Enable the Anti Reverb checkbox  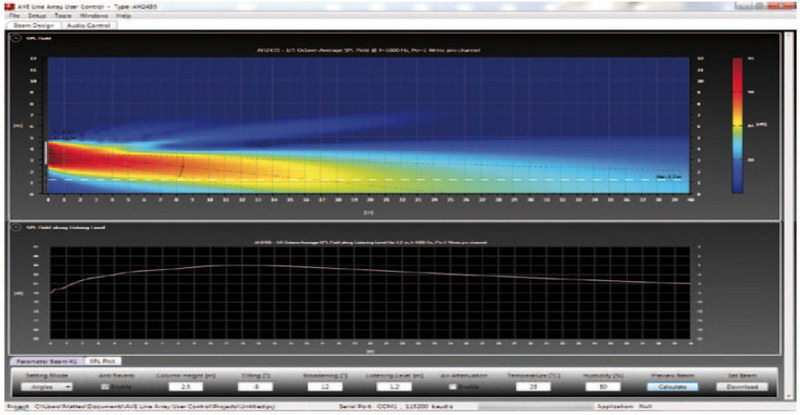click(x=106, y=386)
